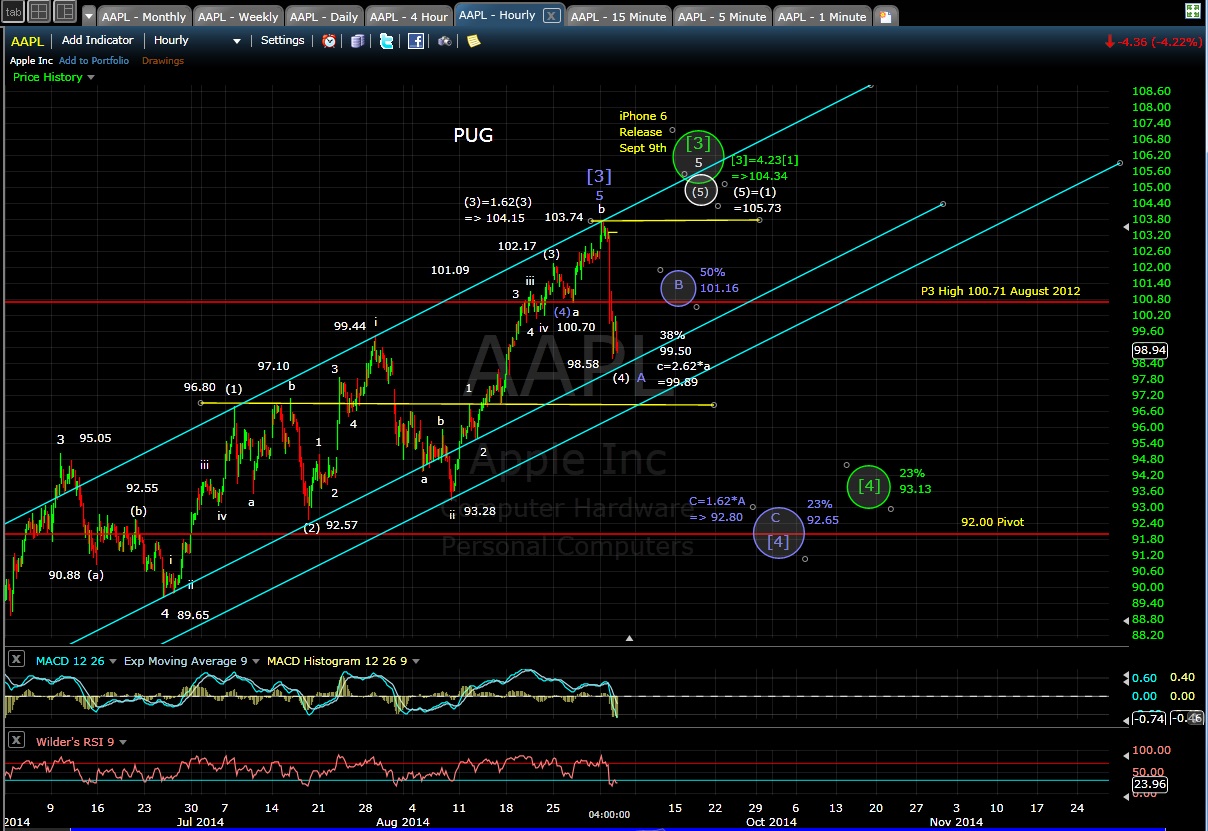The width and height of the screenshot is (1208, 831).
Task: Click the white (5) circle annotation
Action: click(701, 189)
